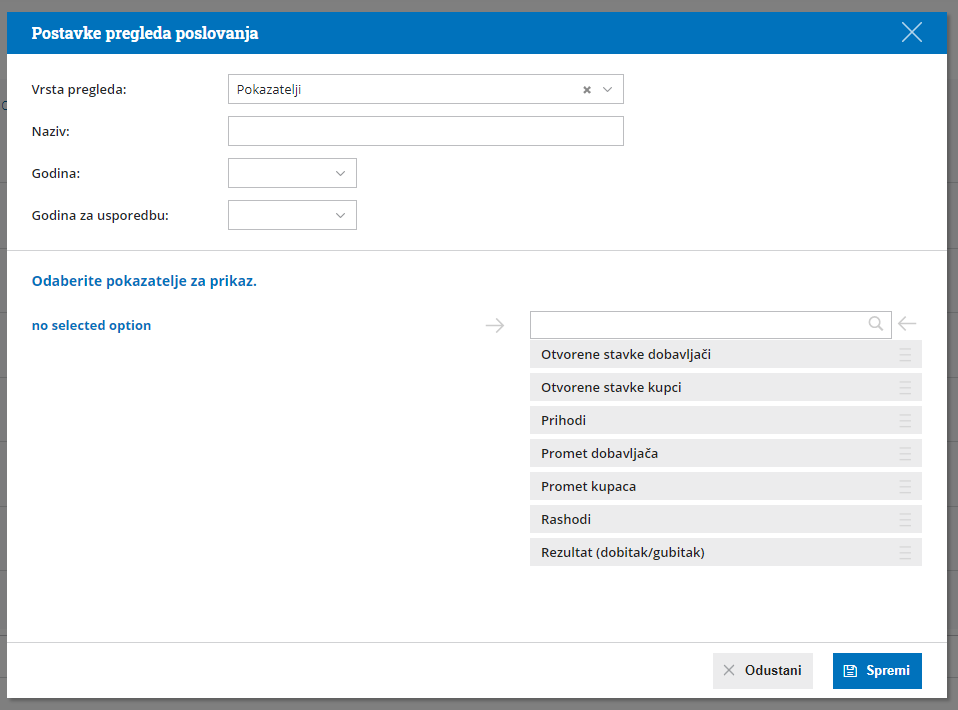
Task: Select the Otvorene stavke dobavljači indicator
Action: pos(626,355)
